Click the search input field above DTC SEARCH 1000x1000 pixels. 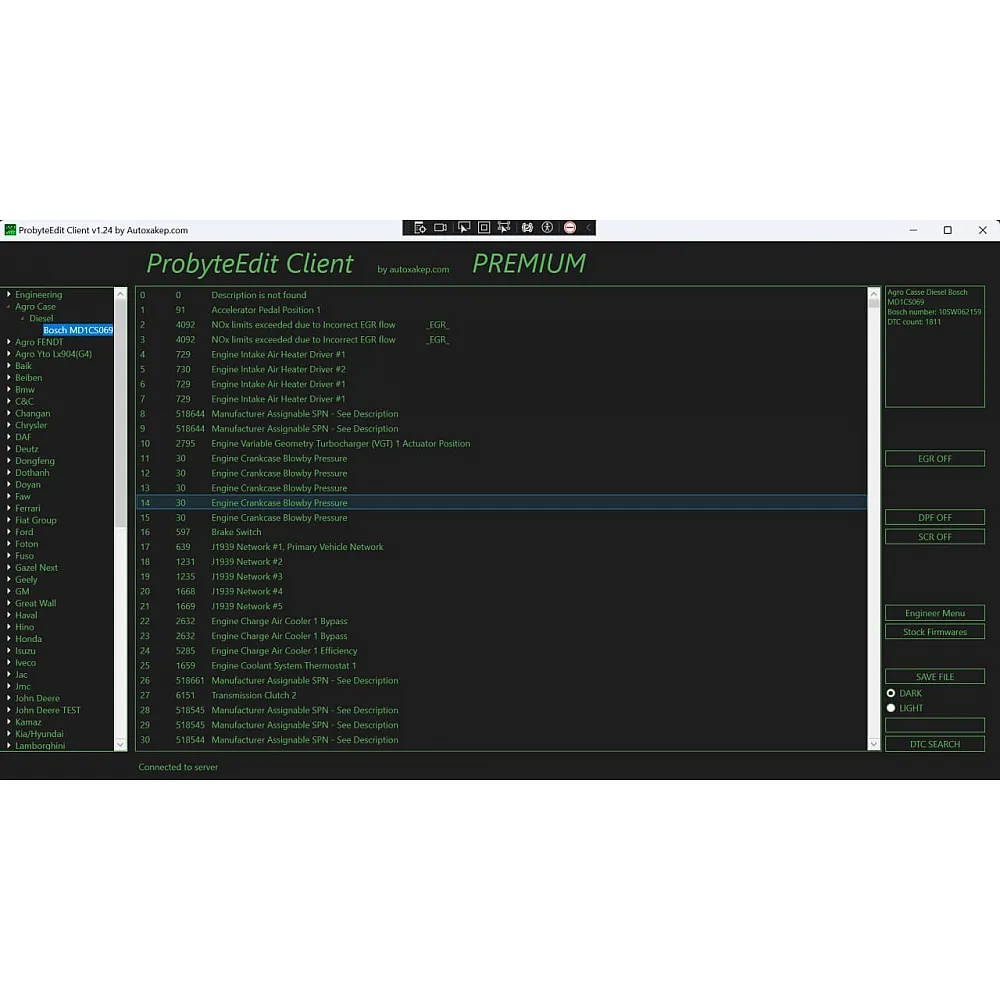click(x=934, y=725)
